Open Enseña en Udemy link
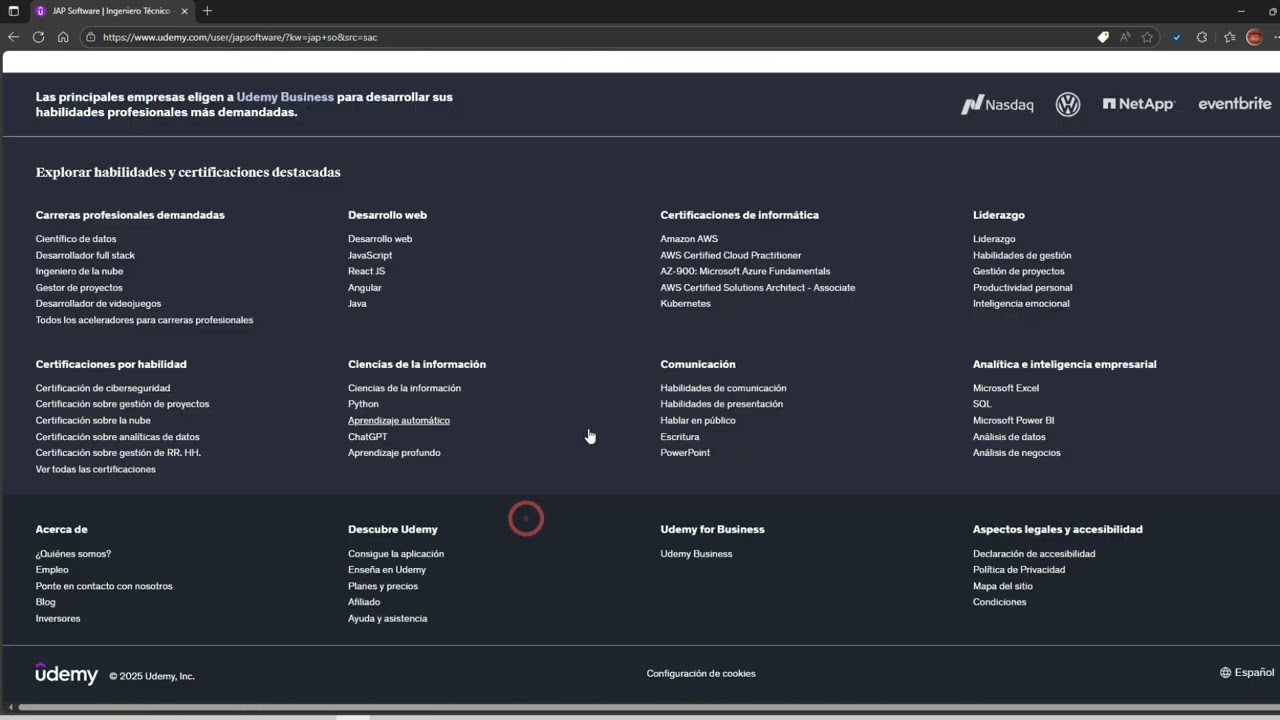Screen dimensions: 1280x720 (387, 570)
